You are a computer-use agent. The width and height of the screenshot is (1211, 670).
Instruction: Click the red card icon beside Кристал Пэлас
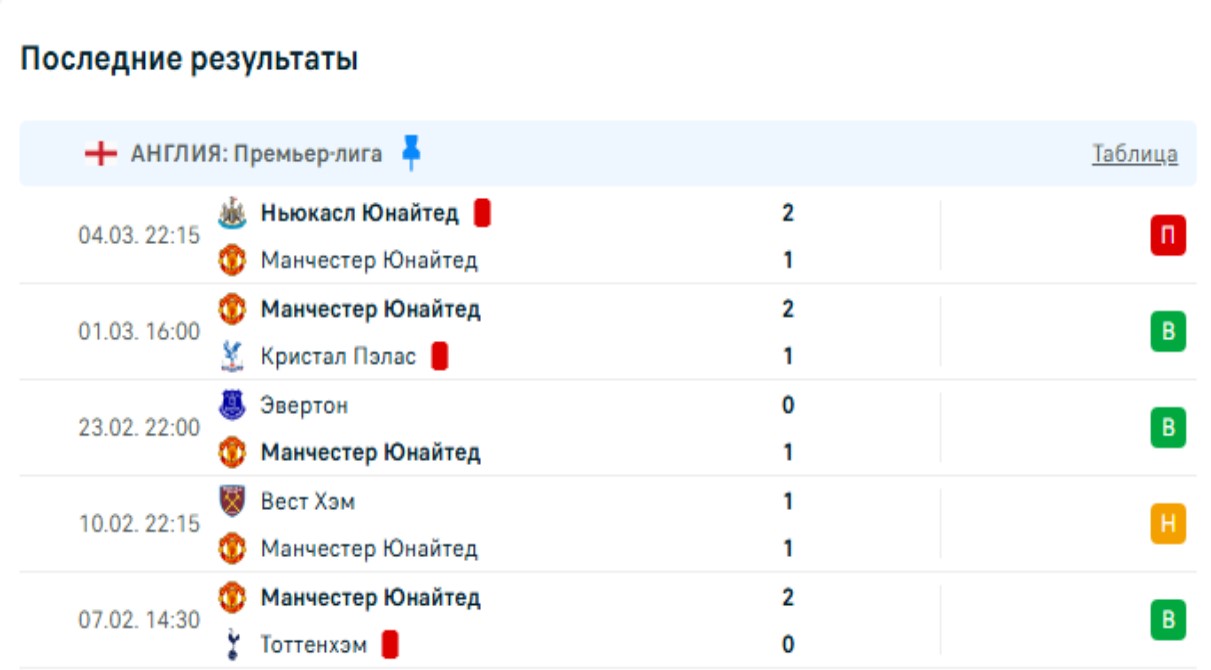pyautogui.click(x=439, y=356)
